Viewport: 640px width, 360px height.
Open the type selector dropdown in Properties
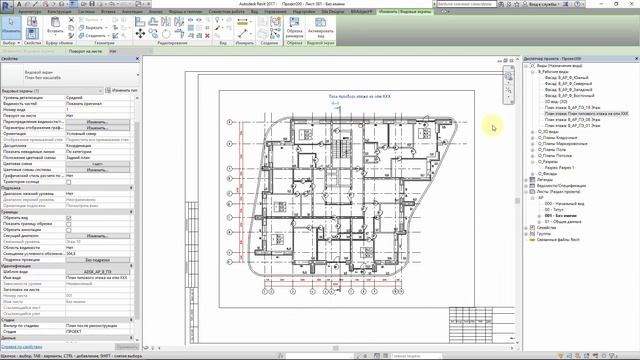137,75
